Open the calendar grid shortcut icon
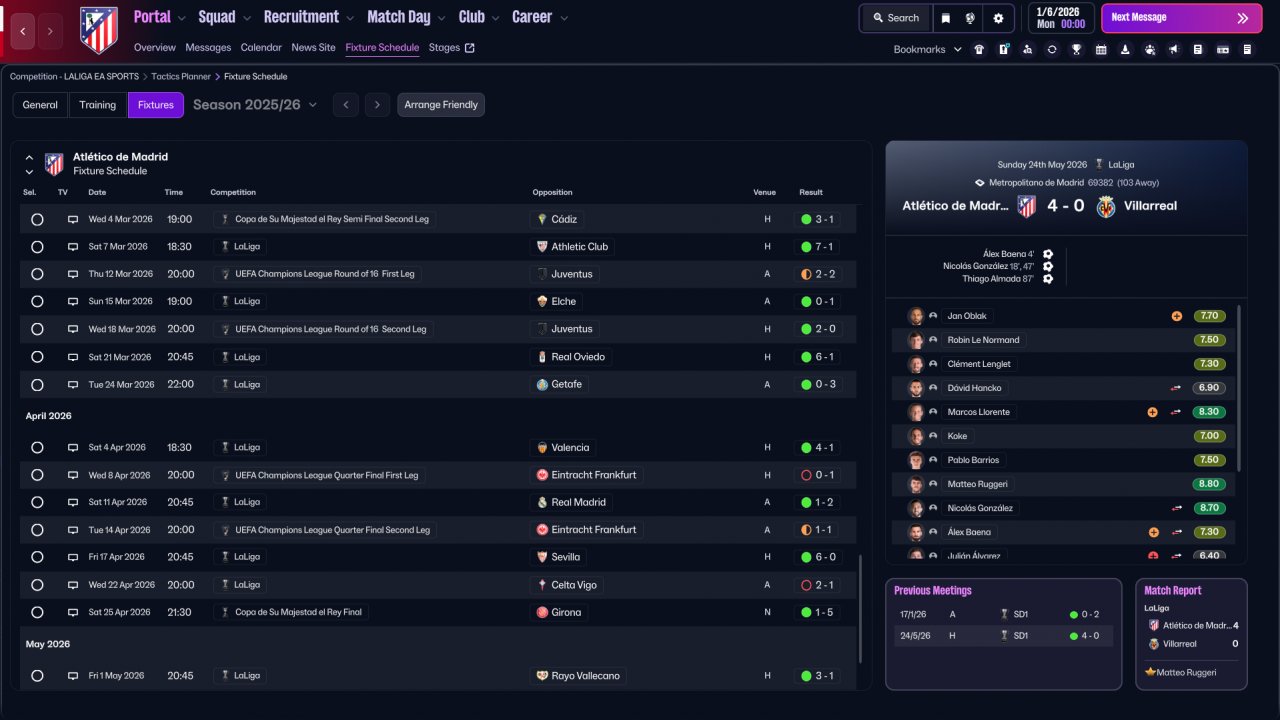1280x720 pixels. pos(1101,49)
